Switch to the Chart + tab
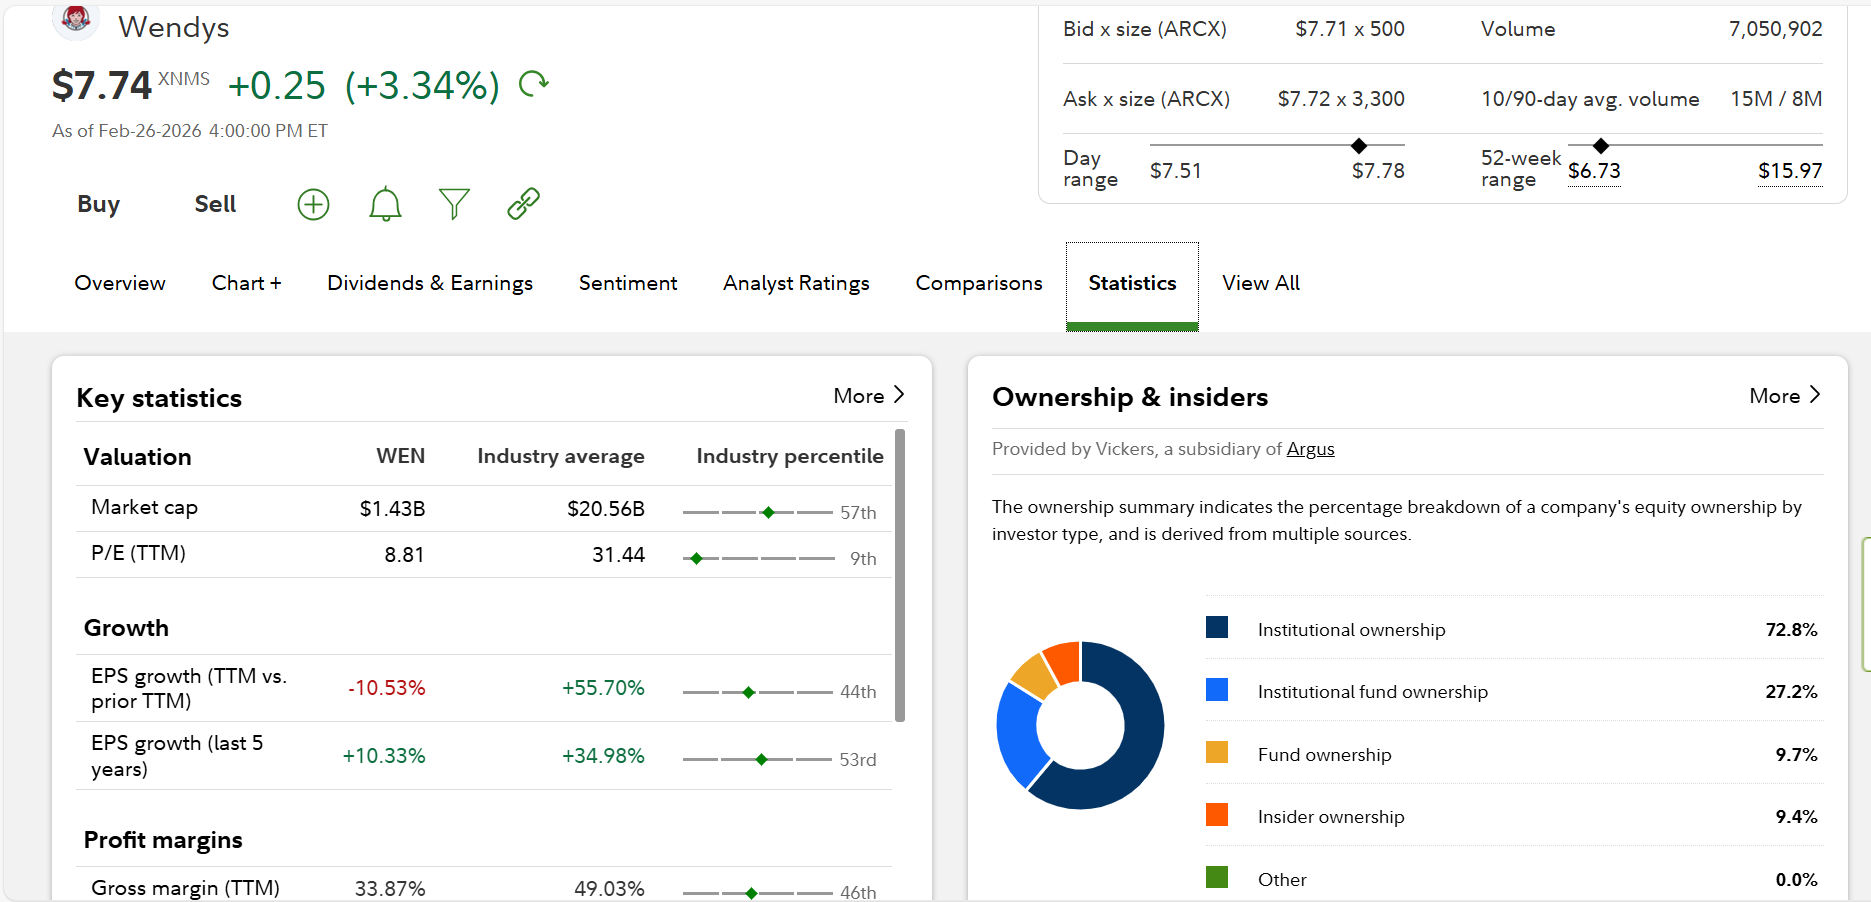Image resolution: width=1871 pixels, height=902 pixels. pyautogui.click(x=247, y=283)
